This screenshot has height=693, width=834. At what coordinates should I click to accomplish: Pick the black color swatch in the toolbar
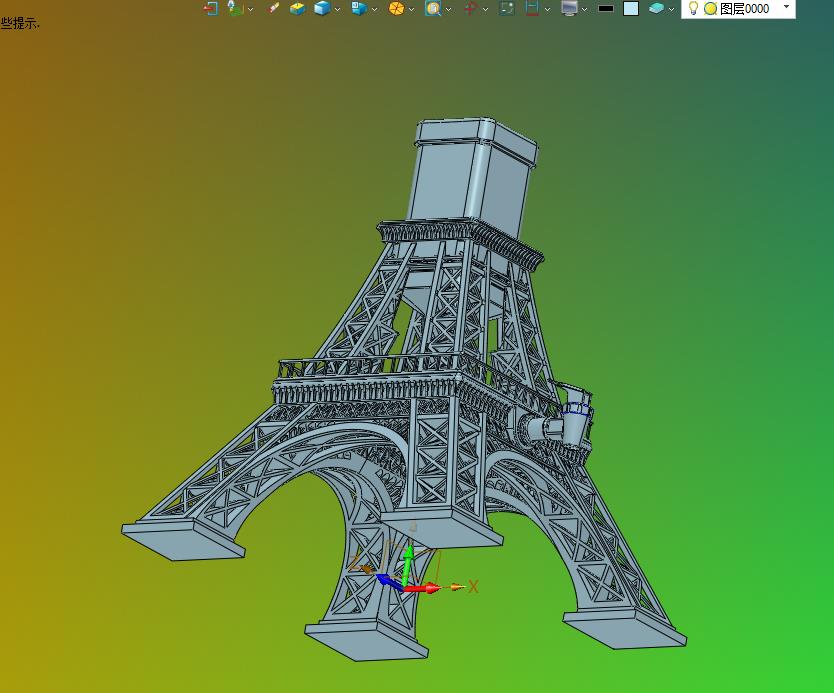coord(606,8)
